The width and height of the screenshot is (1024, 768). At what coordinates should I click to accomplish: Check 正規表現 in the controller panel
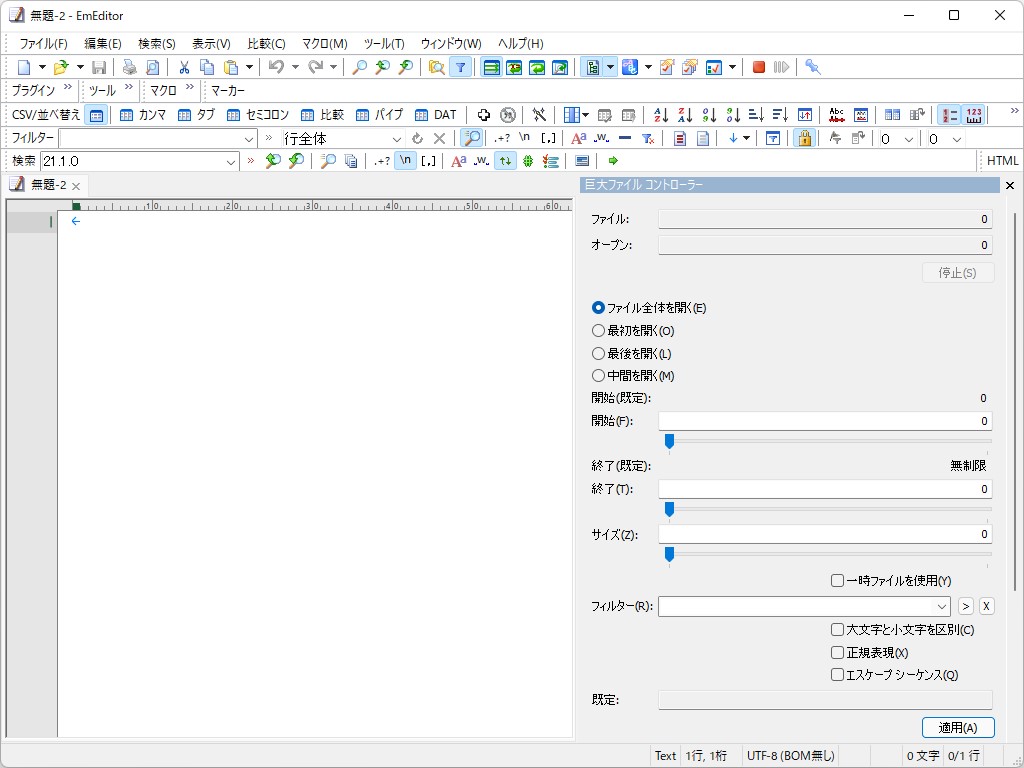coord(837,651)
